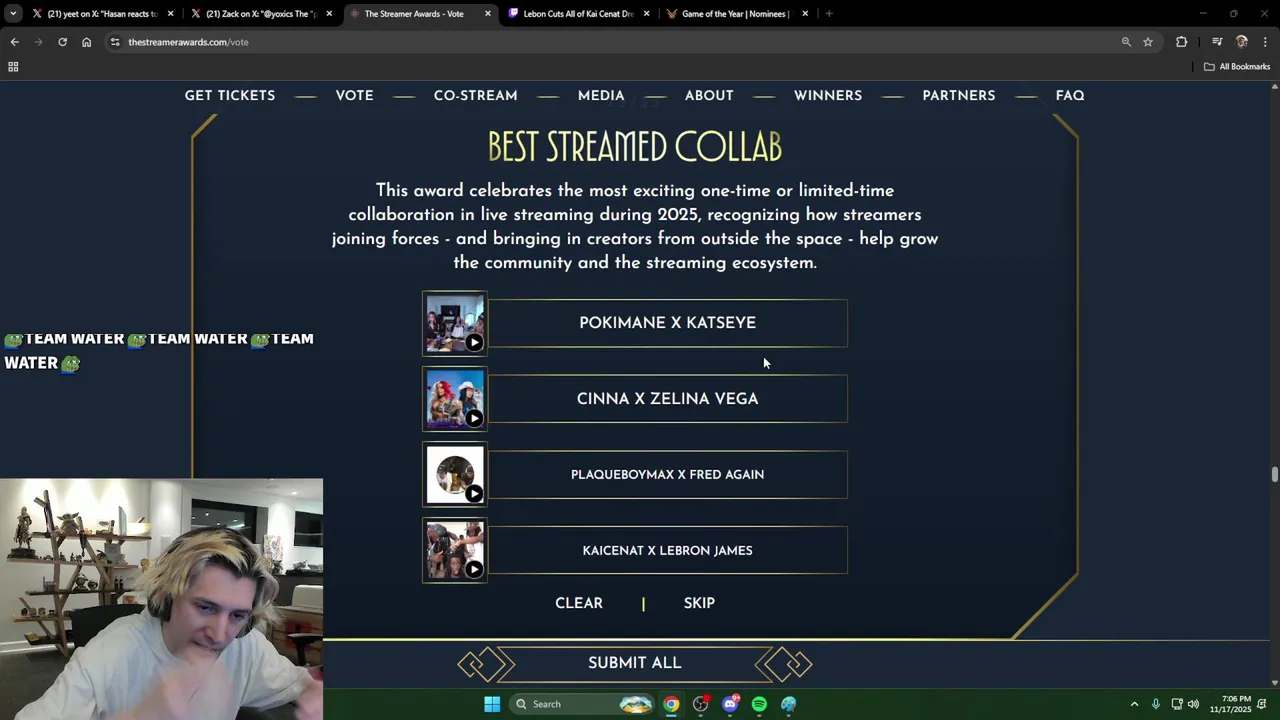Open GET TICKETS page
Screen dimensions: 1280x720
click(230, 95)
